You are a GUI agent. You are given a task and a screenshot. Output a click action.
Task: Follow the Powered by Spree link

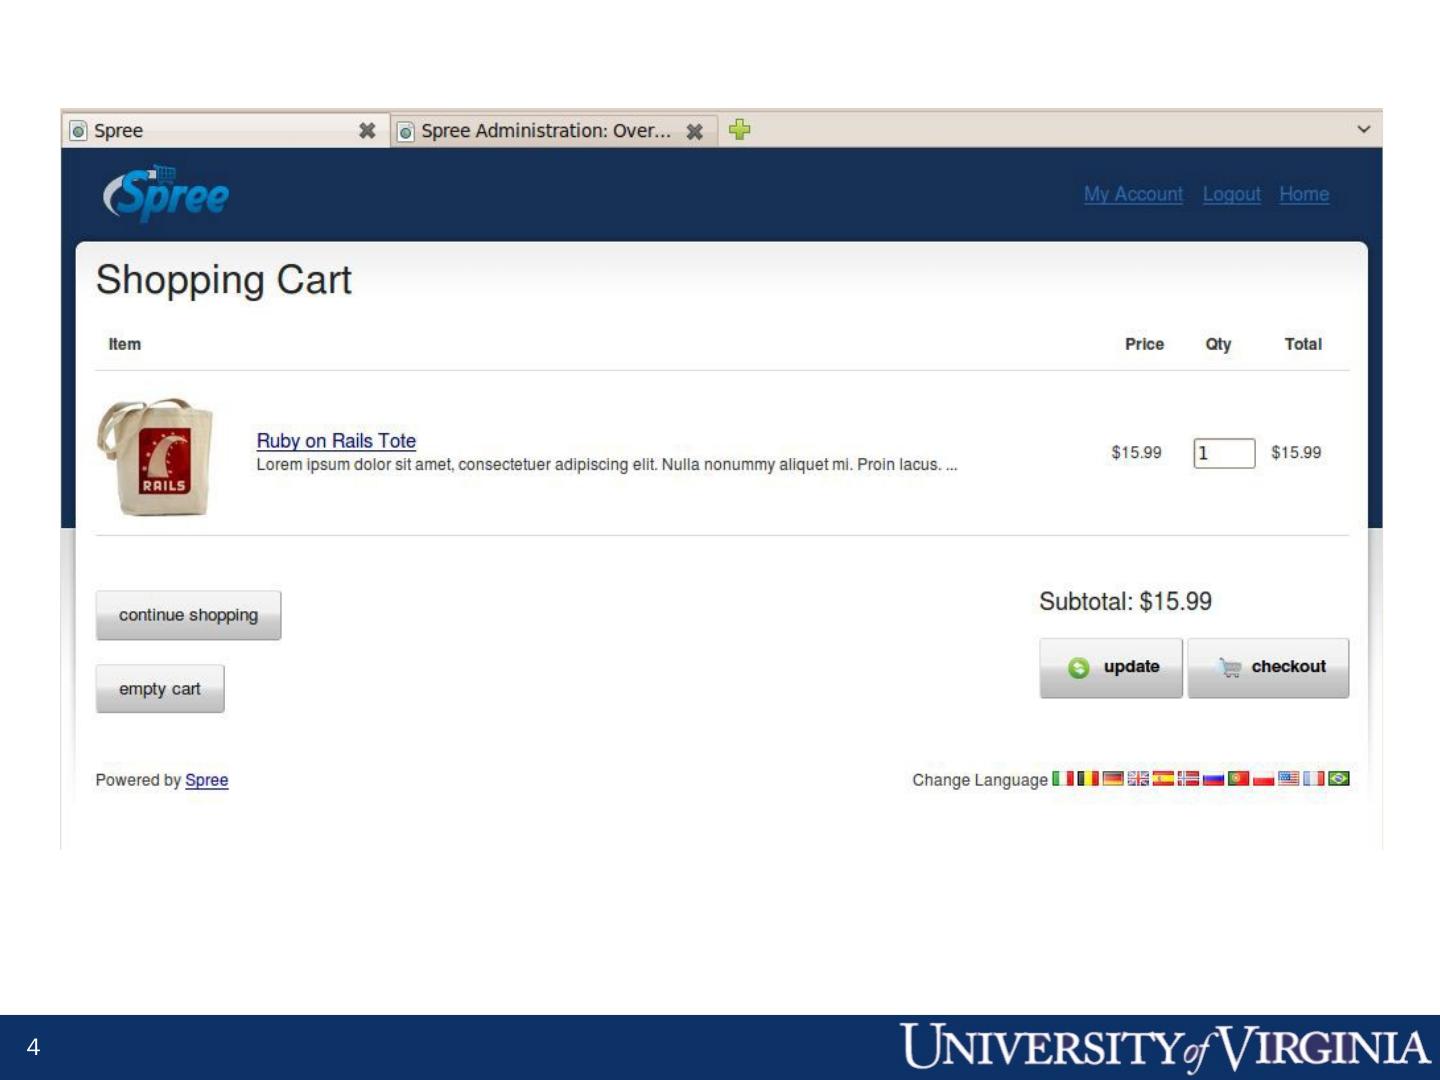(206, 780)
